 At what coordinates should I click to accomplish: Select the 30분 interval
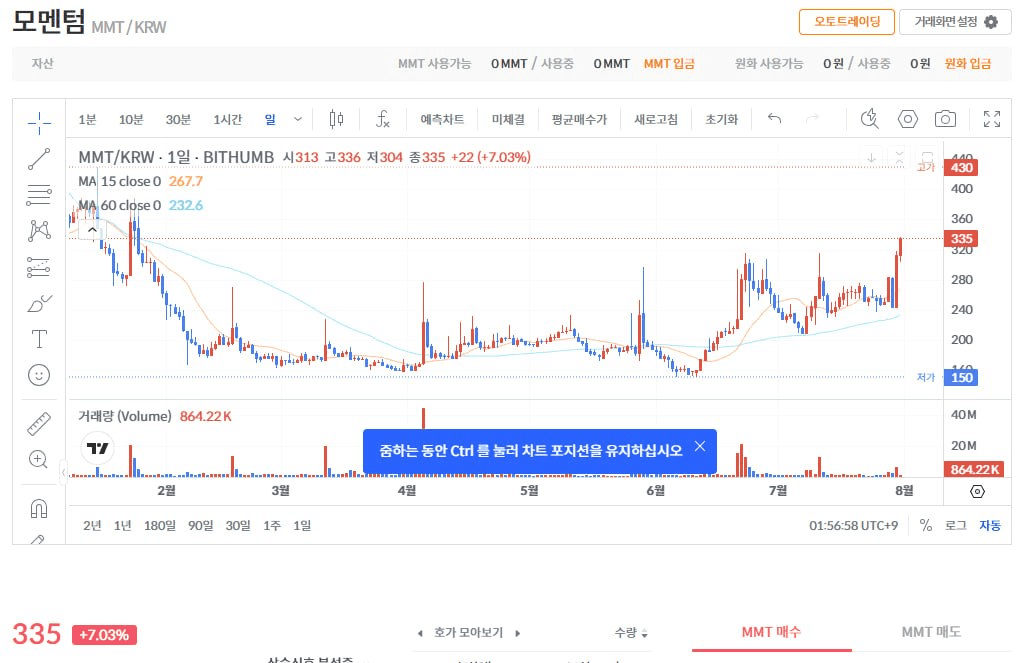(x=178, y=119)
